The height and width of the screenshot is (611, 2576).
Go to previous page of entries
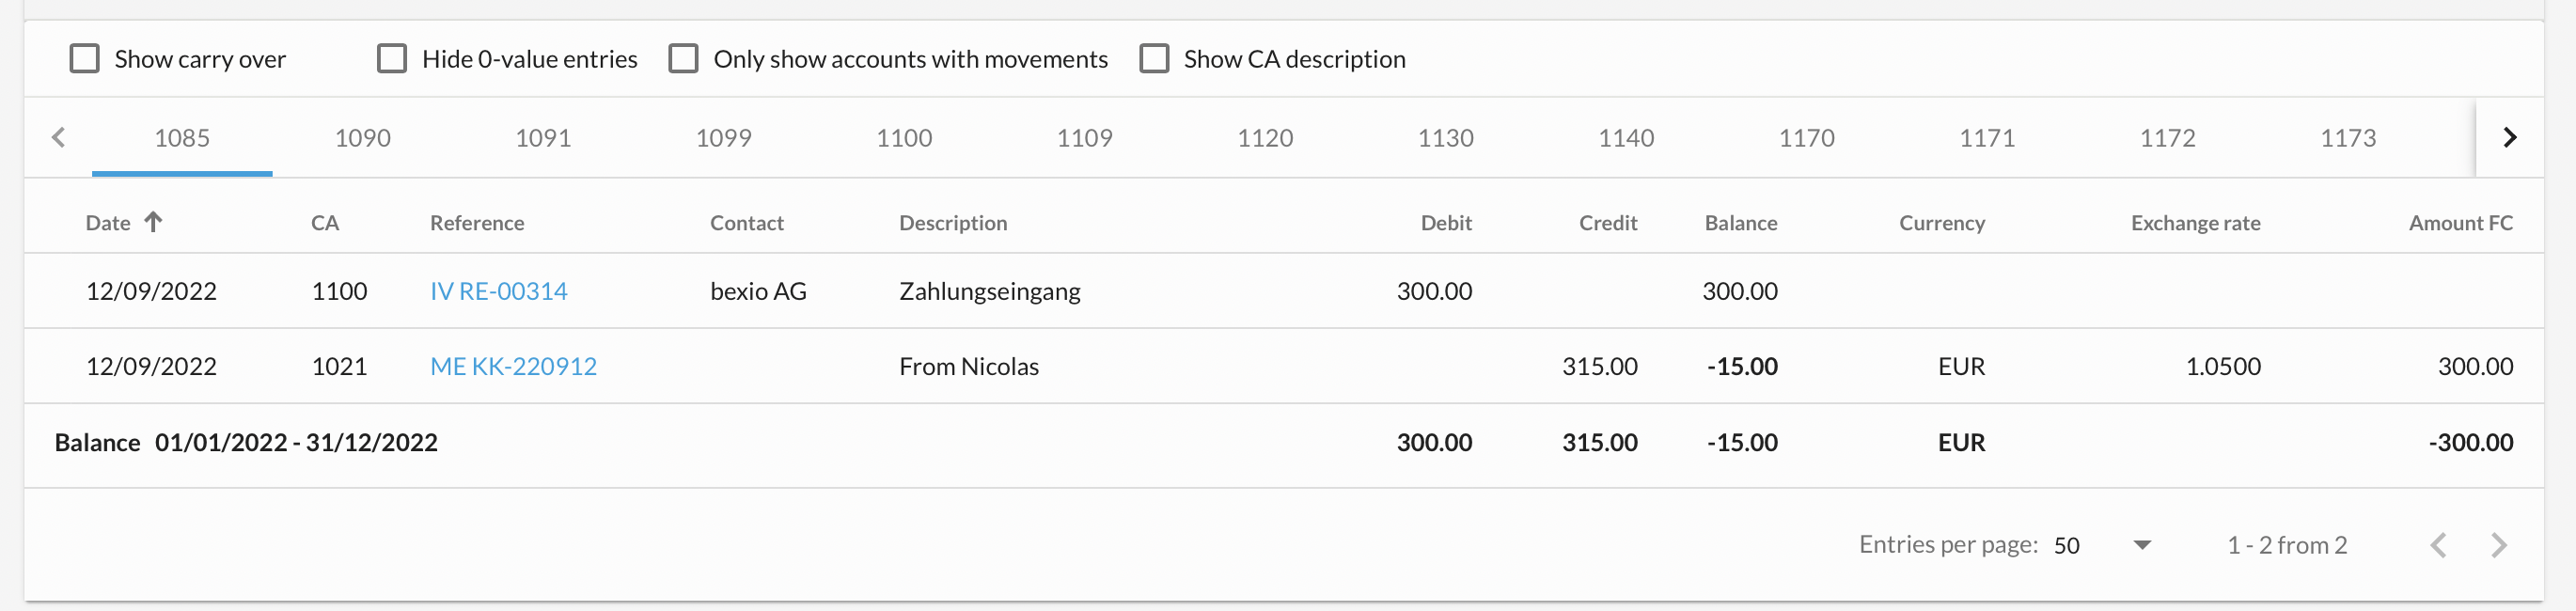coord(2438,545)
